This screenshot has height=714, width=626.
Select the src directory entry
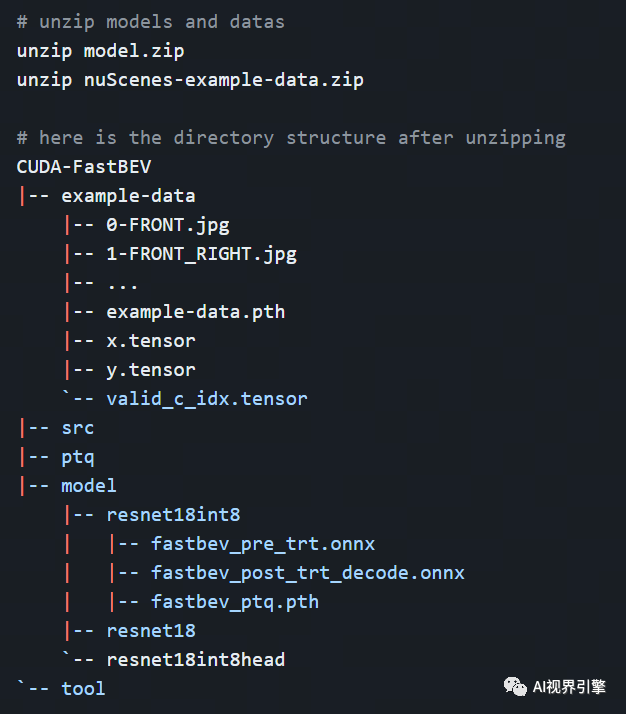pos(77,428)
